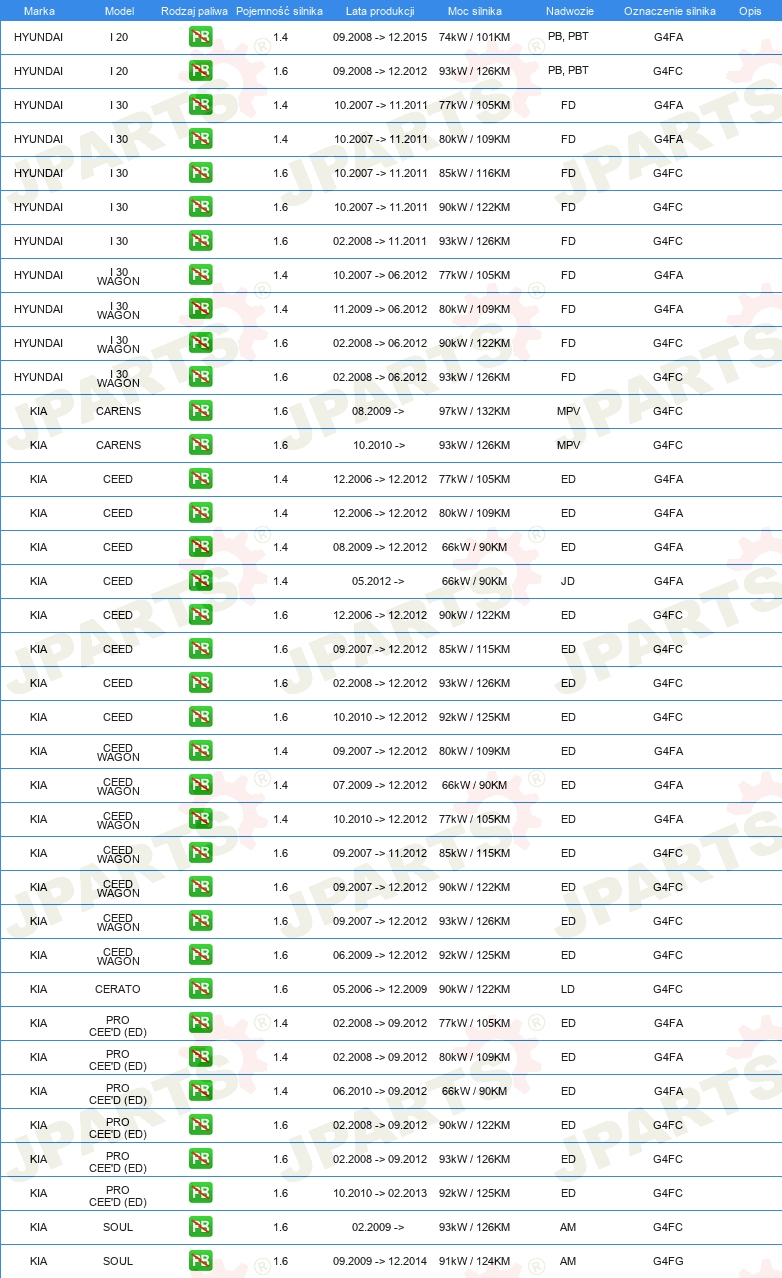Screen dimensions: 782x1278
Task: Select the fuel icon in Kia Soul G4FC row
Action: pos(200,1227)
